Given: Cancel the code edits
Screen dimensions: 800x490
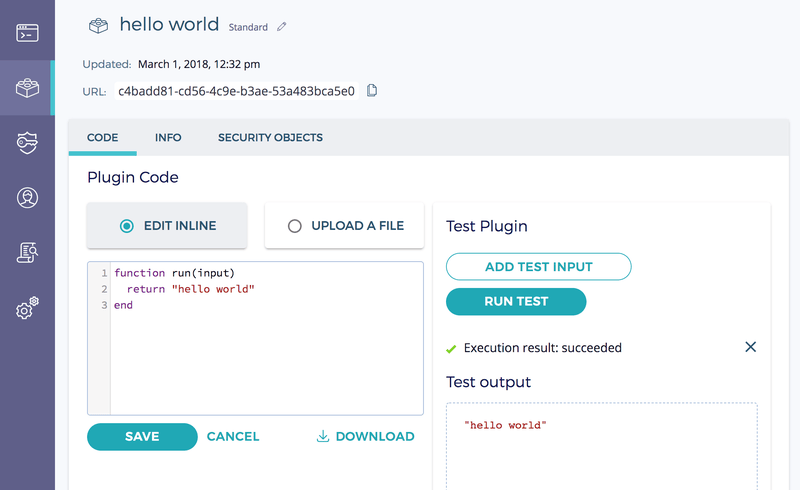Looking at the screenshot, I should point(233,437).
